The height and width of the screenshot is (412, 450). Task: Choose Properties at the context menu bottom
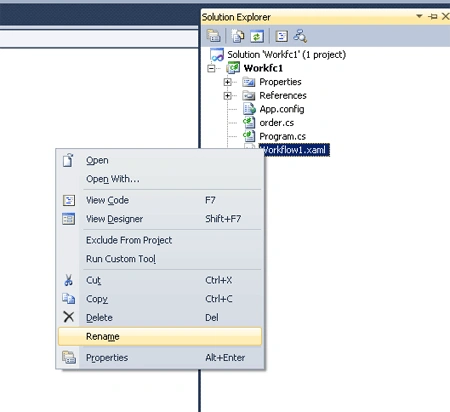pyautogui.click(x=160, y=358)
